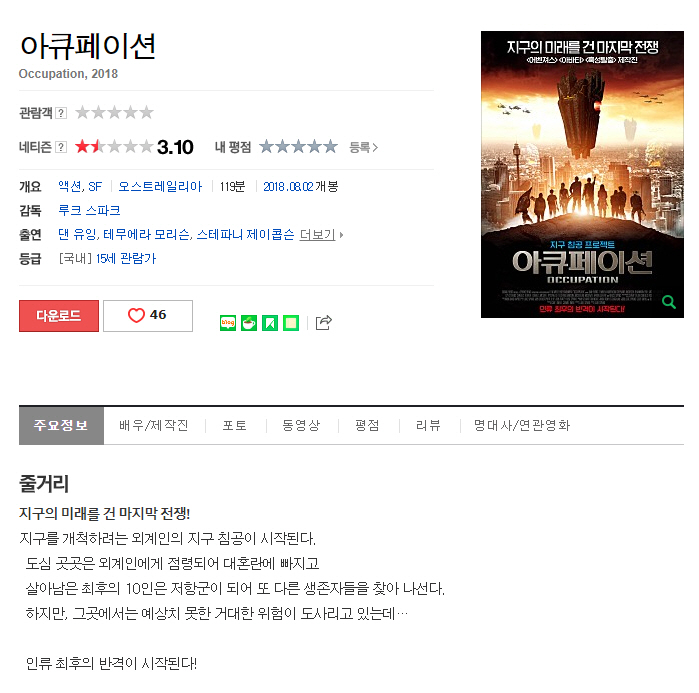Enlarge the poster with the magnifier icon

point(668,302)
